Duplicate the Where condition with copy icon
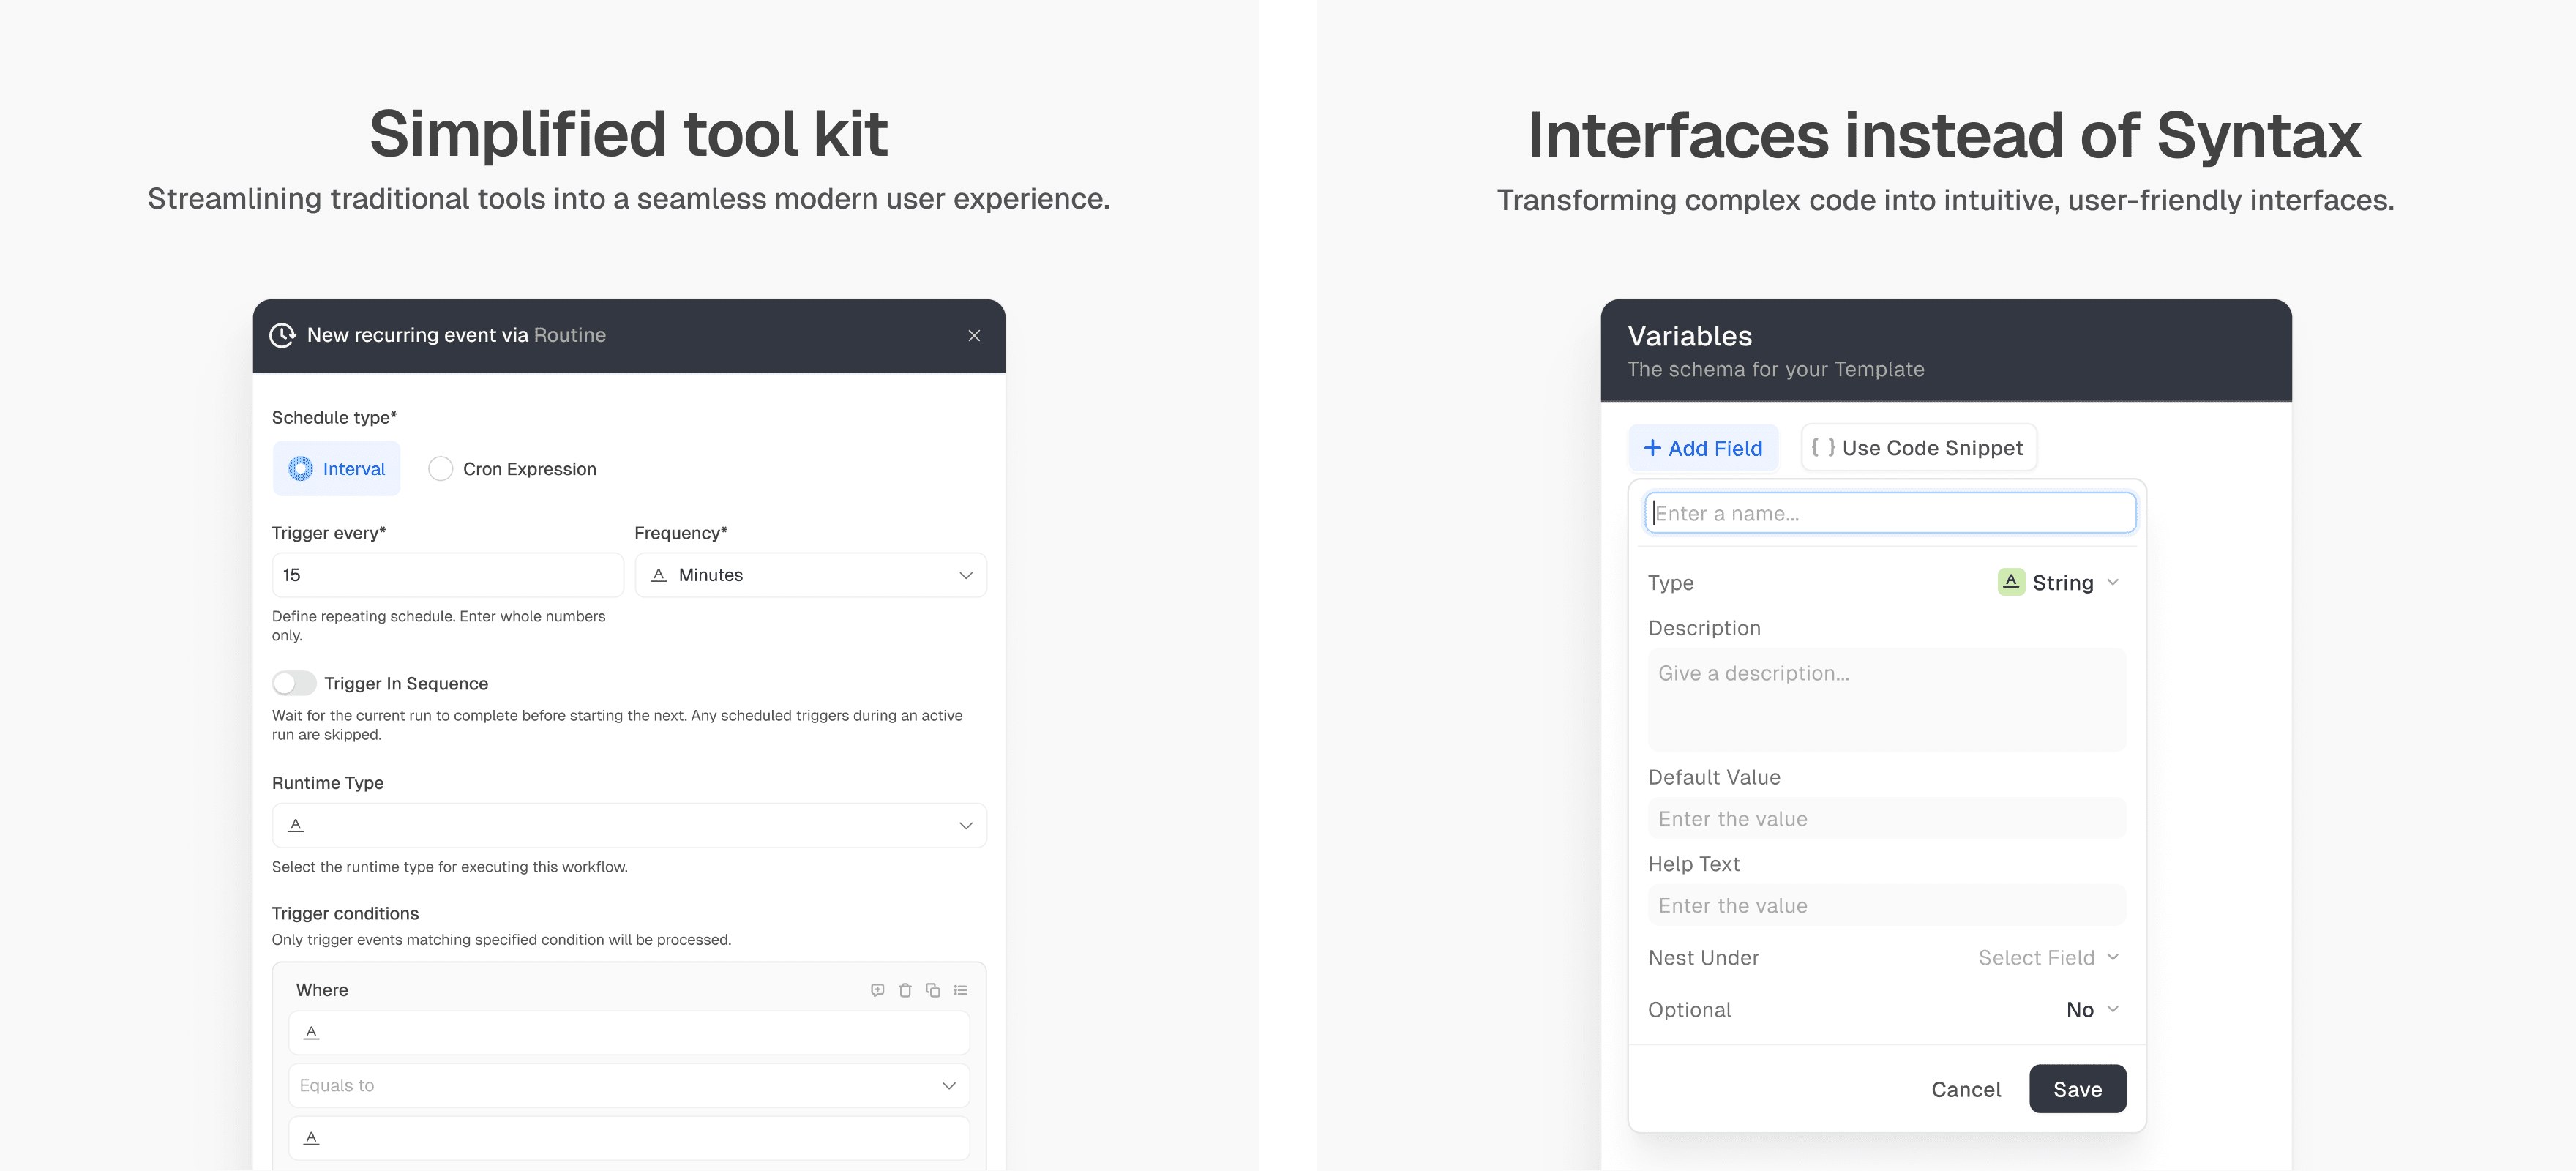 [933, 990]
